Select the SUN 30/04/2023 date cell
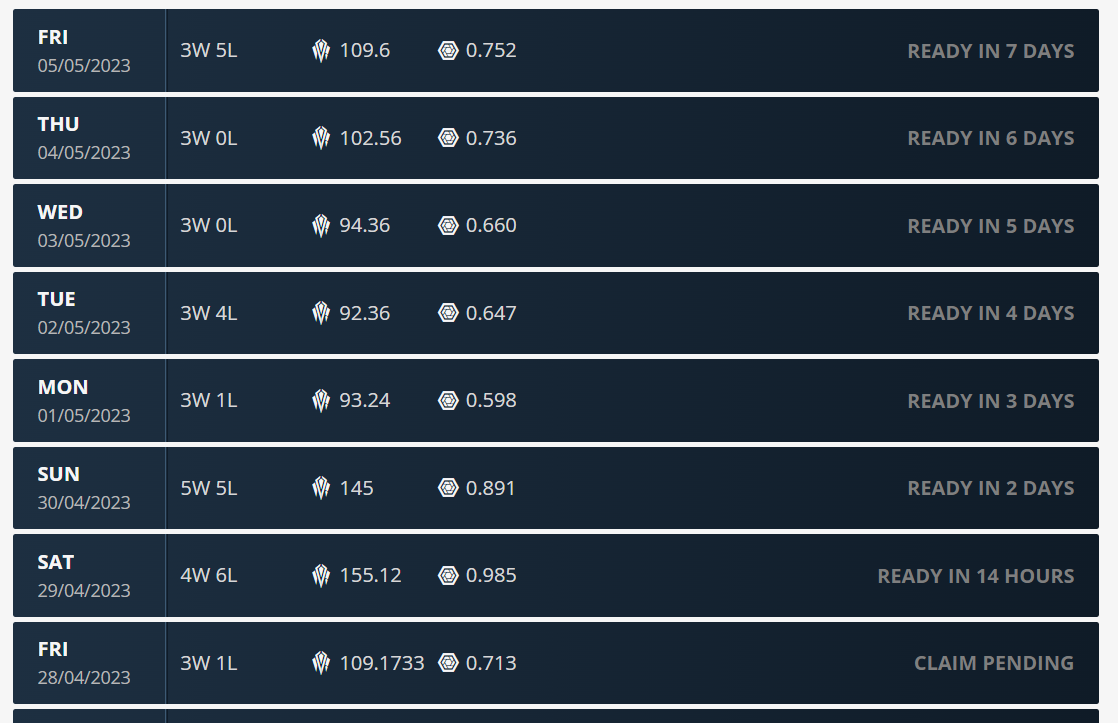 89,488
